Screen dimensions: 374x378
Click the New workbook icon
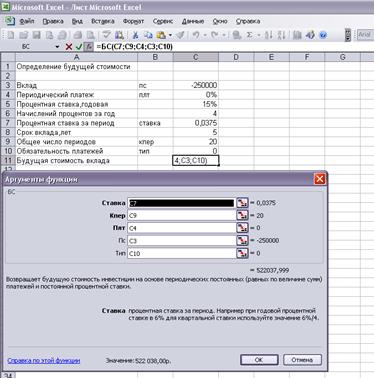coord(11,35)
